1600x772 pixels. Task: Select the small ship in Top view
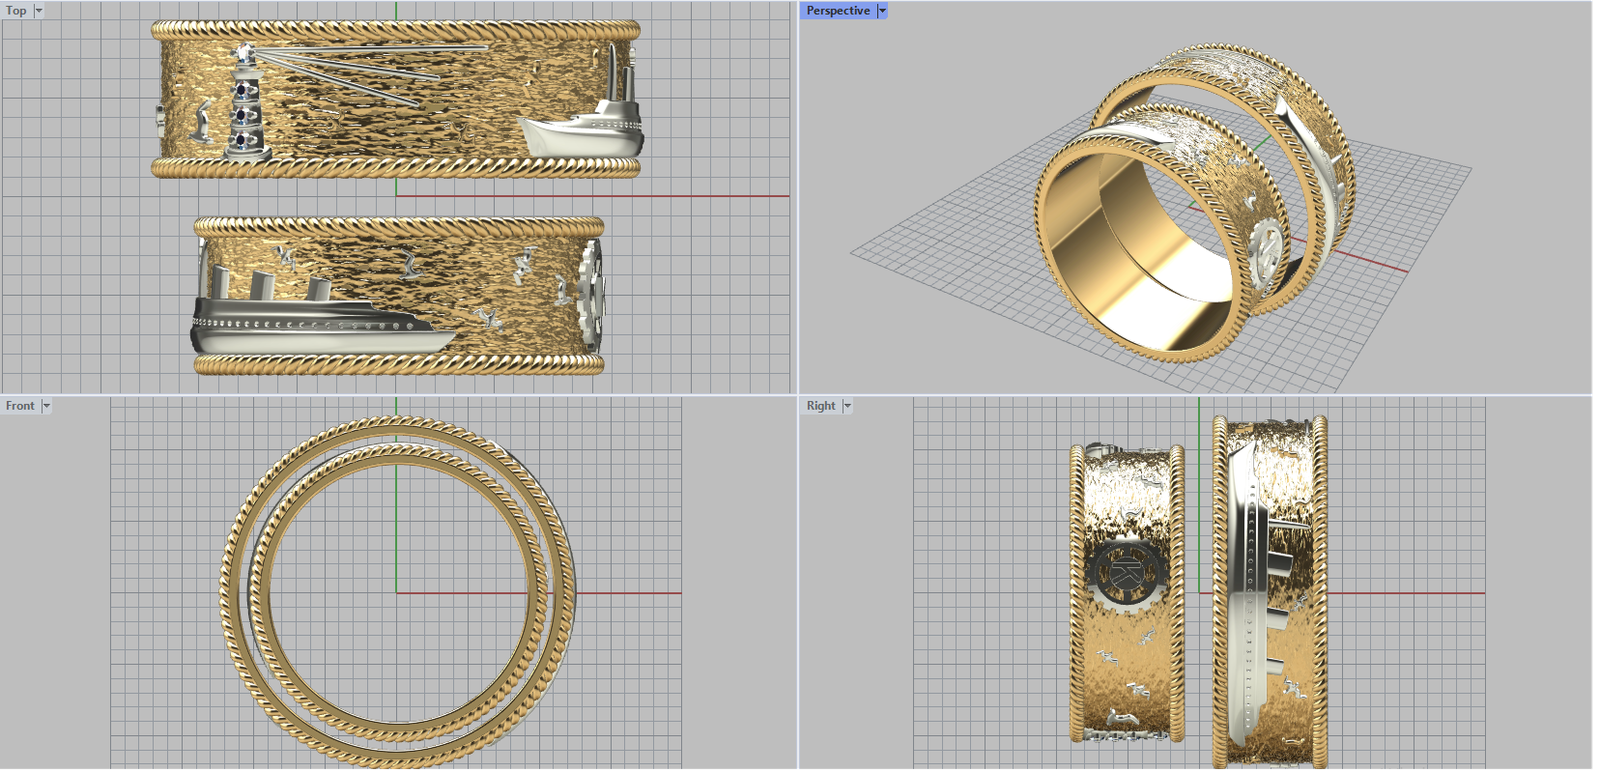[585, 130]
